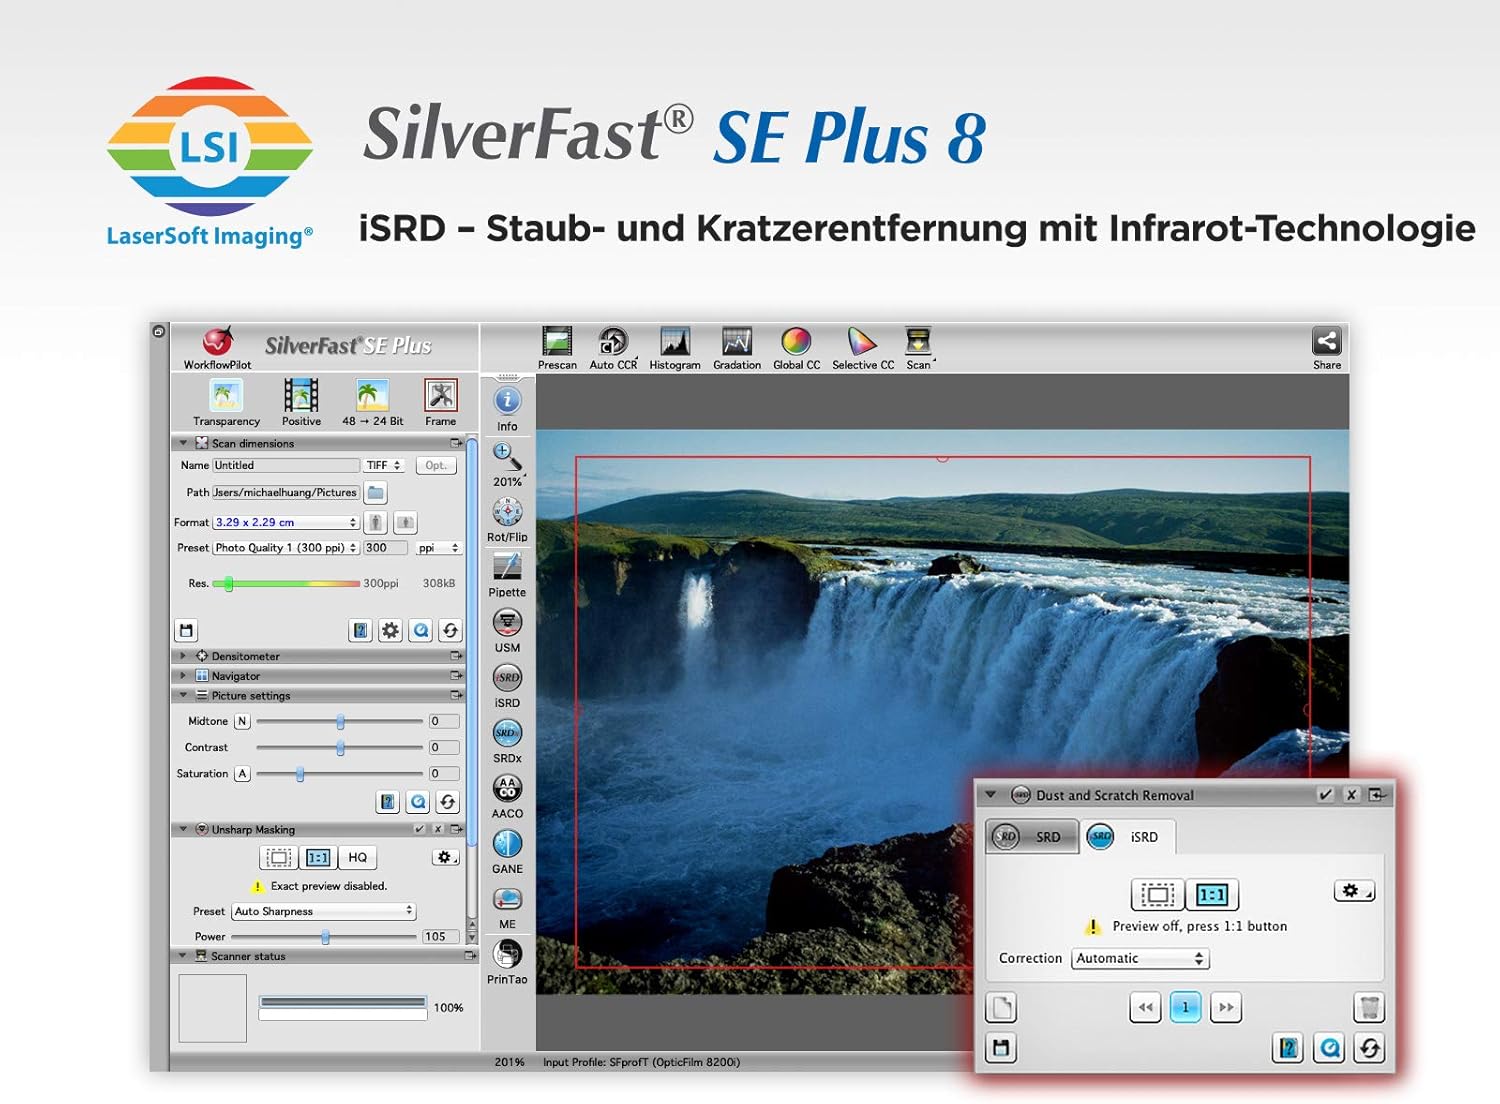Viewport: 1500px width, 1104px height.
Task: Go to next layer in Dust dialog
Action: [1225, 1007]
